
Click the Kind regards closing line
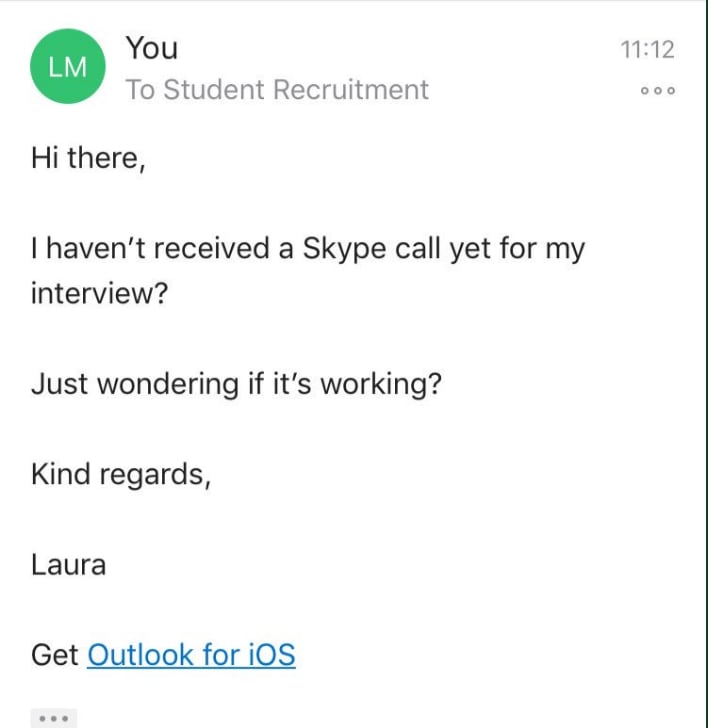(x=121, y=475)
